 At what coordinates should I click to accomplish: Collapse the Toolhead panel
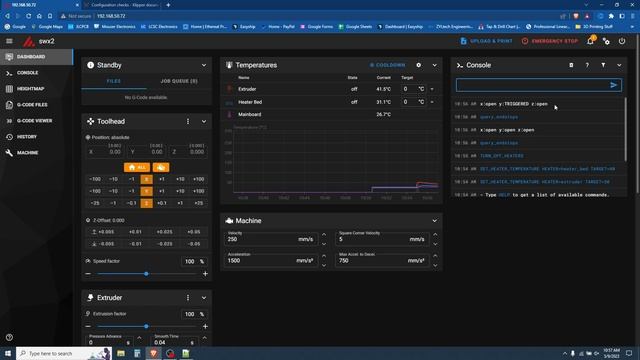coord(204,121)
